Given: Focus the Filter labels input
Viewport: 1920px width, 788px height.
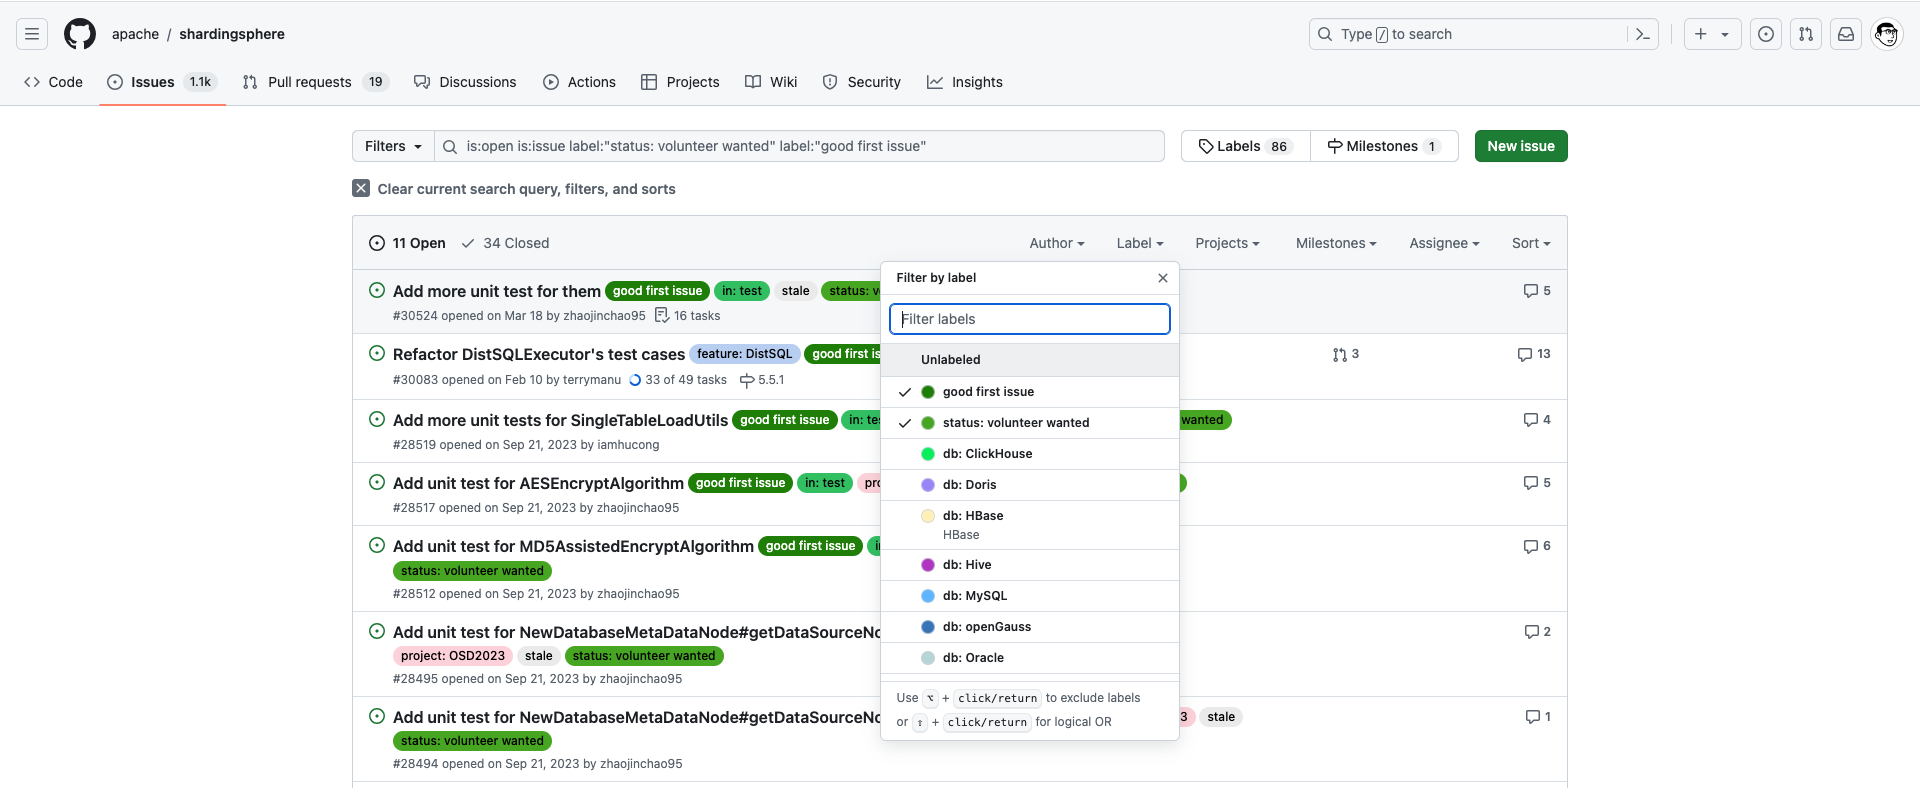Looking at the screenshot, I should [1030, 319].
